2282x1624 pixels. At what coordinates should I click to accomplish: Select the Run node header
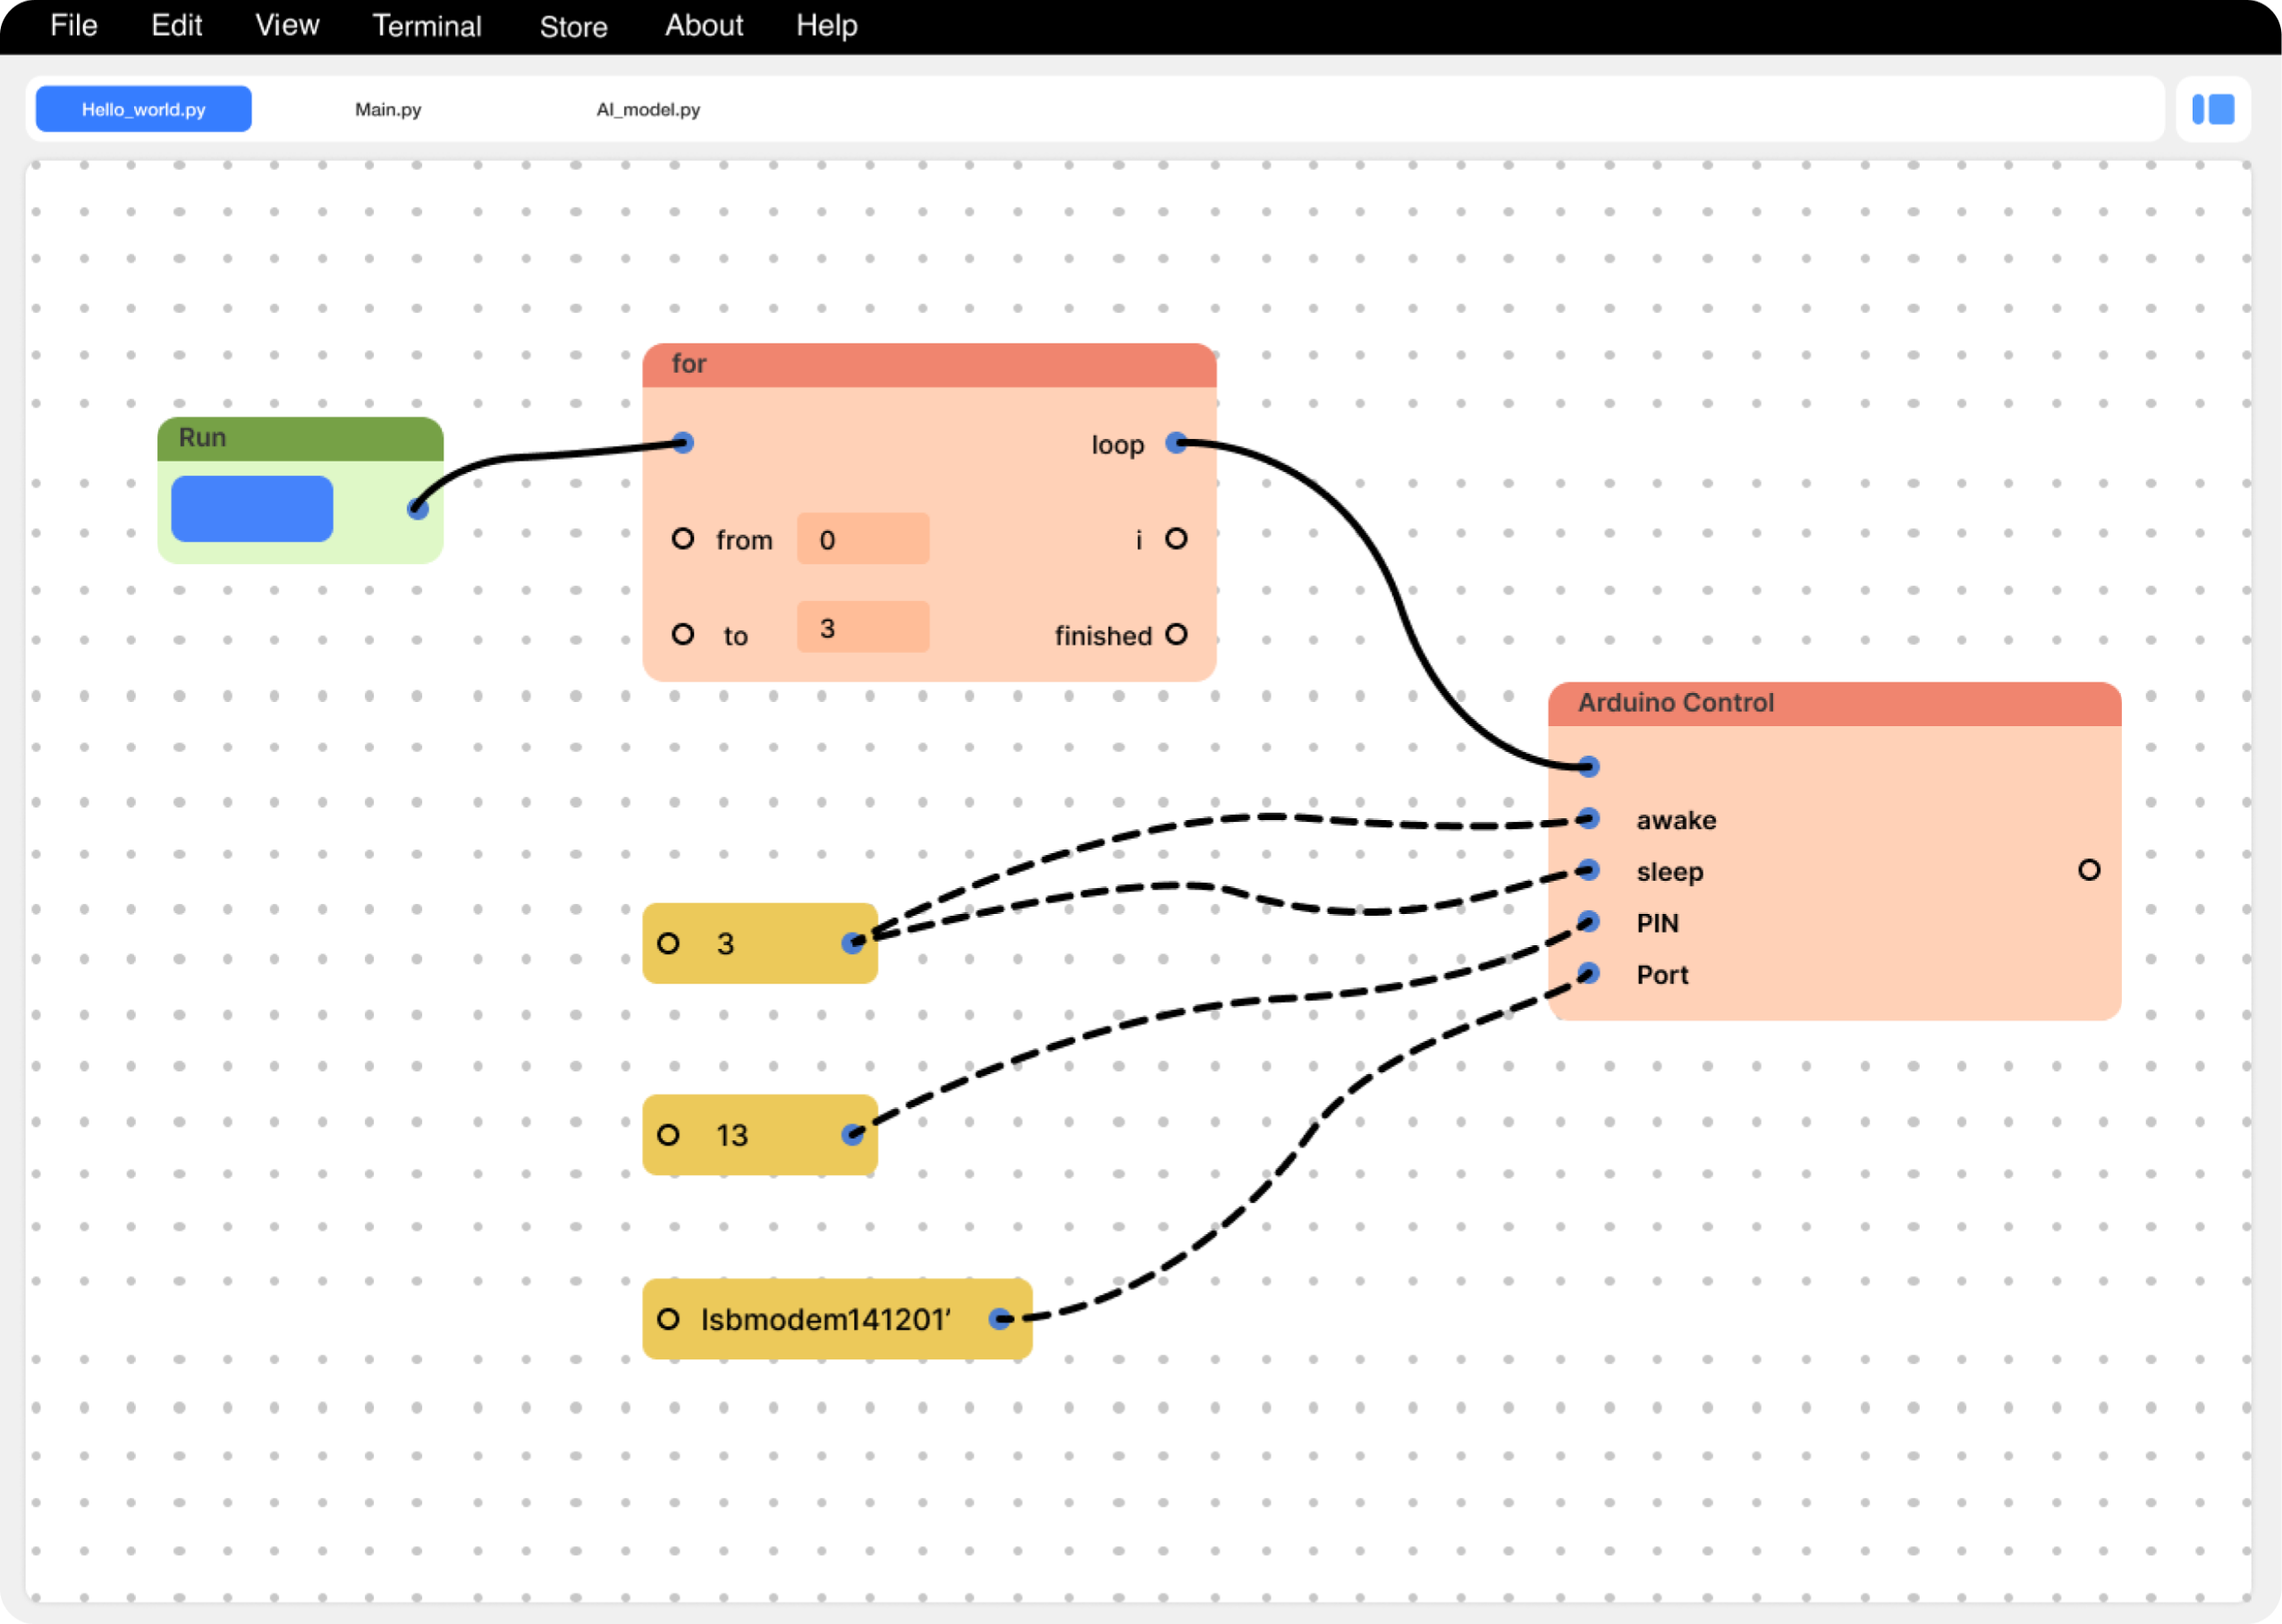coord(300,439)
